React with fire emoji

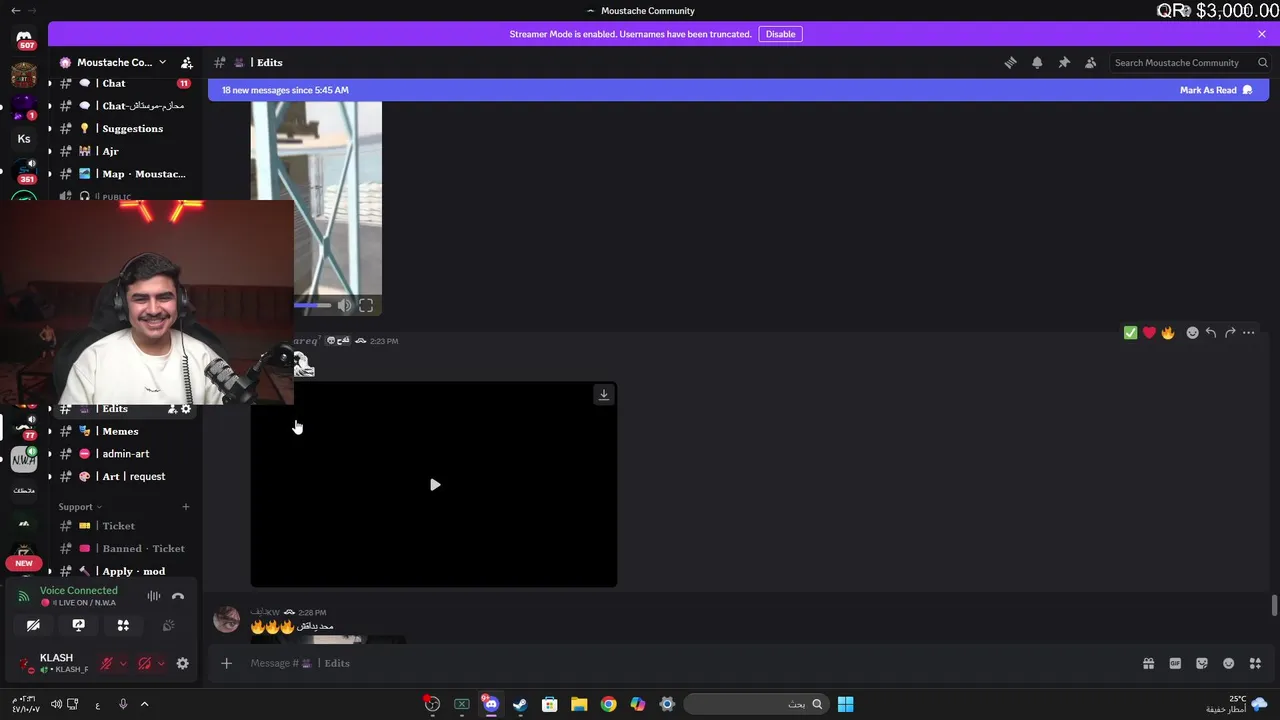pyautogui.click(x=1167, y=333)
